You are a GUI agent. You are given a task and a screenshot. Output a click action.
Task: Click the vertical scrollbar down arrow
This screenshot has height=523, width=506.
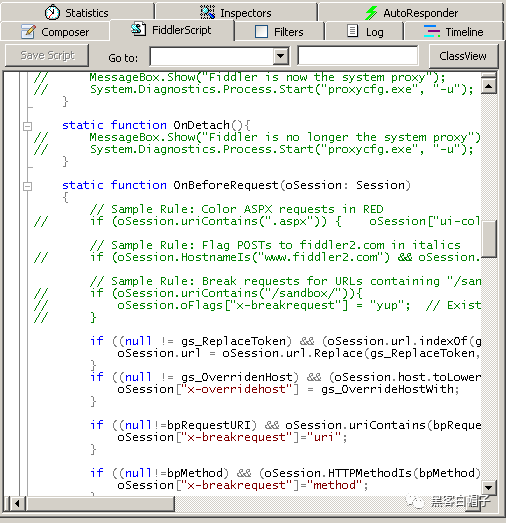click(x=489, y=488)
